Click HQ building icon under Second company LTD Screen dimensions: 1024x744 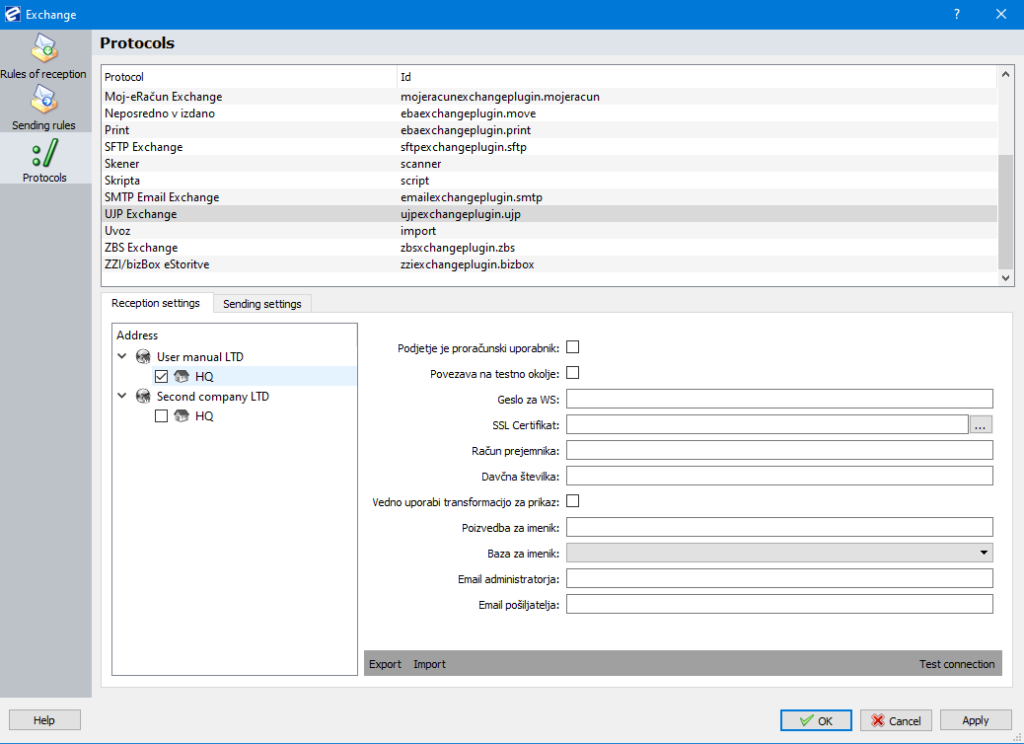tap(181, 416)
